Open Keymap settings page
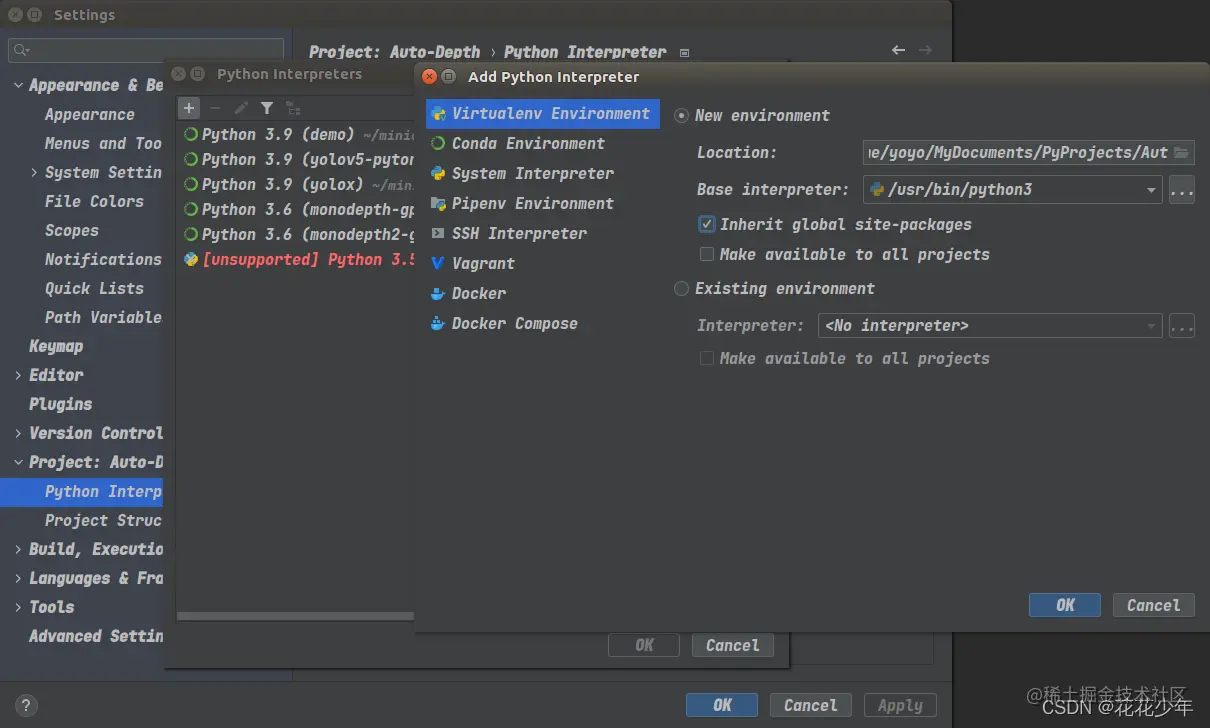Image resolution: width=1210 pixels, height=728 pixels. pyautogui.click(x=56, y=346)
